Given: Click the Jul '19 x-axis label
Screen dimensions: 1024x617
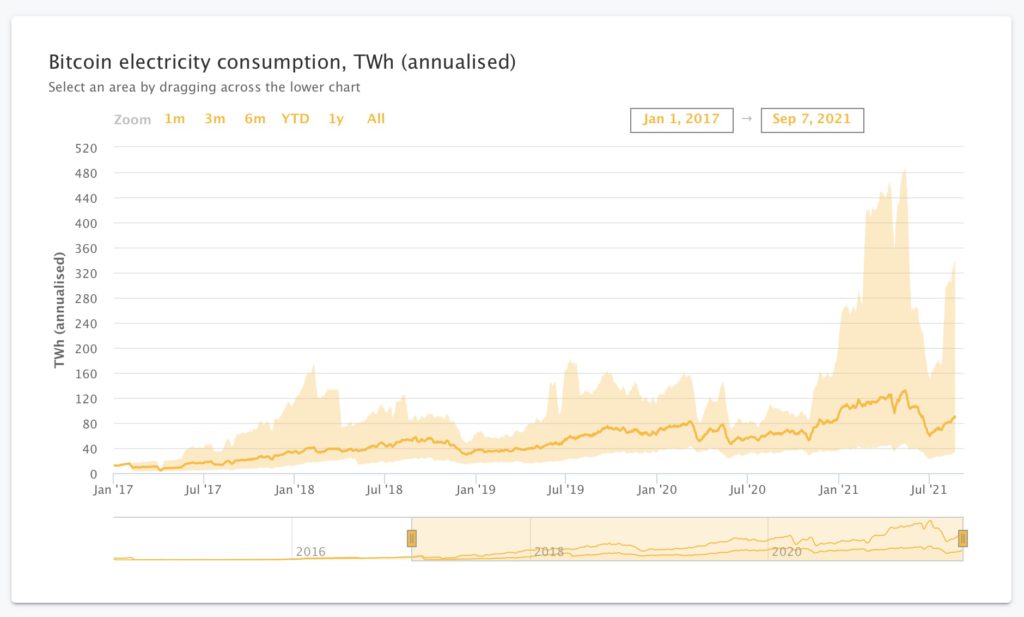Looking at the screenshot, I should pos(566,490).
